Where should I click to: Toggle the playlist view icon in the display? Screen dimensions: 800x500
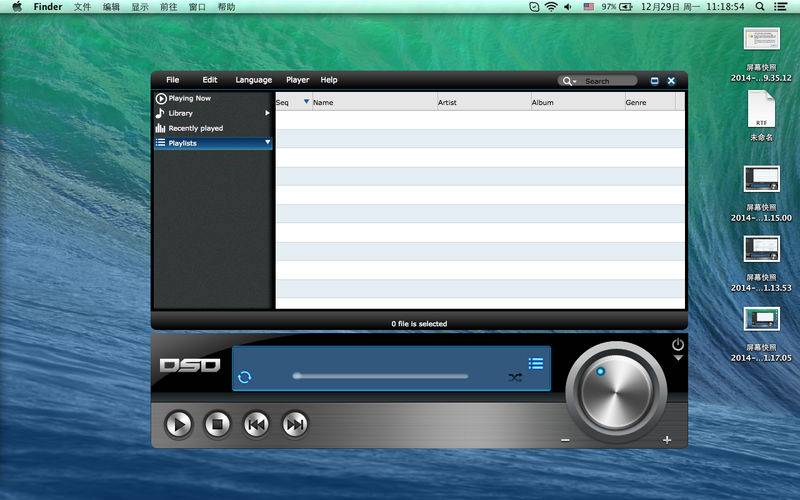pyautogui.click(x=536, y=364)
